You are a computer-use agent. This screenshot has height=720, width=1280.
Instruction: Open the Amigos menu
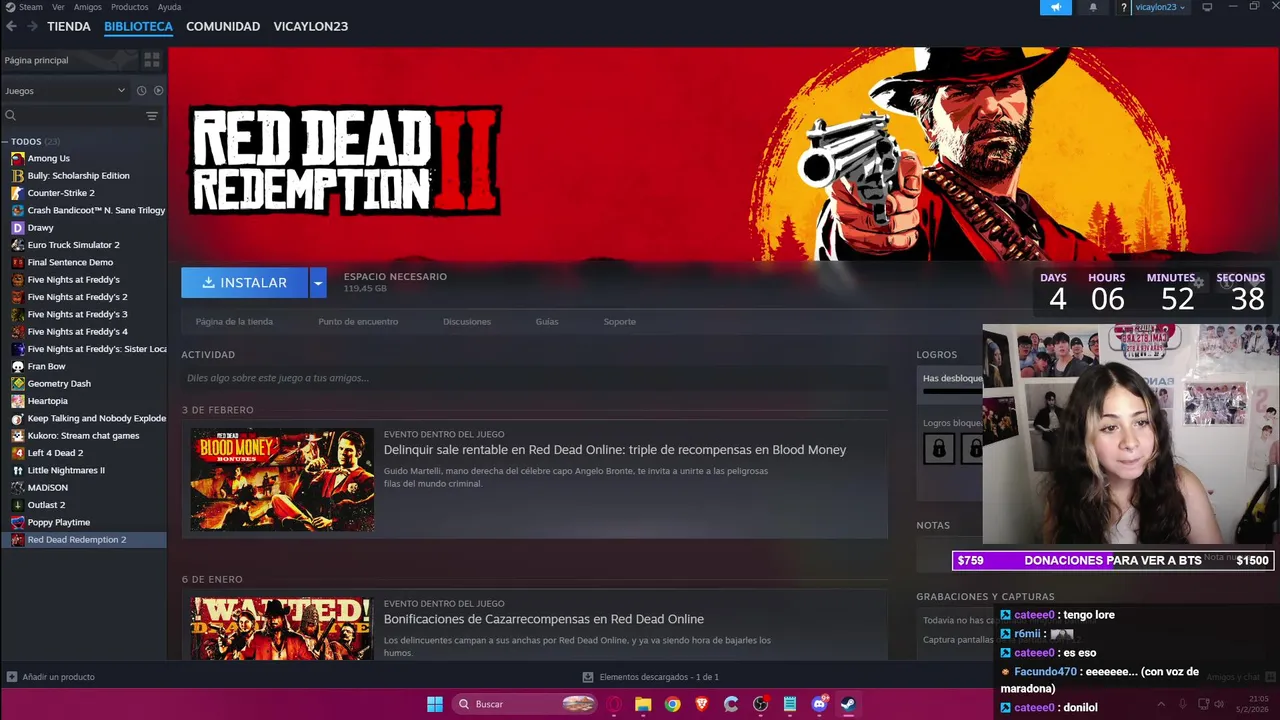coord(87,7)
